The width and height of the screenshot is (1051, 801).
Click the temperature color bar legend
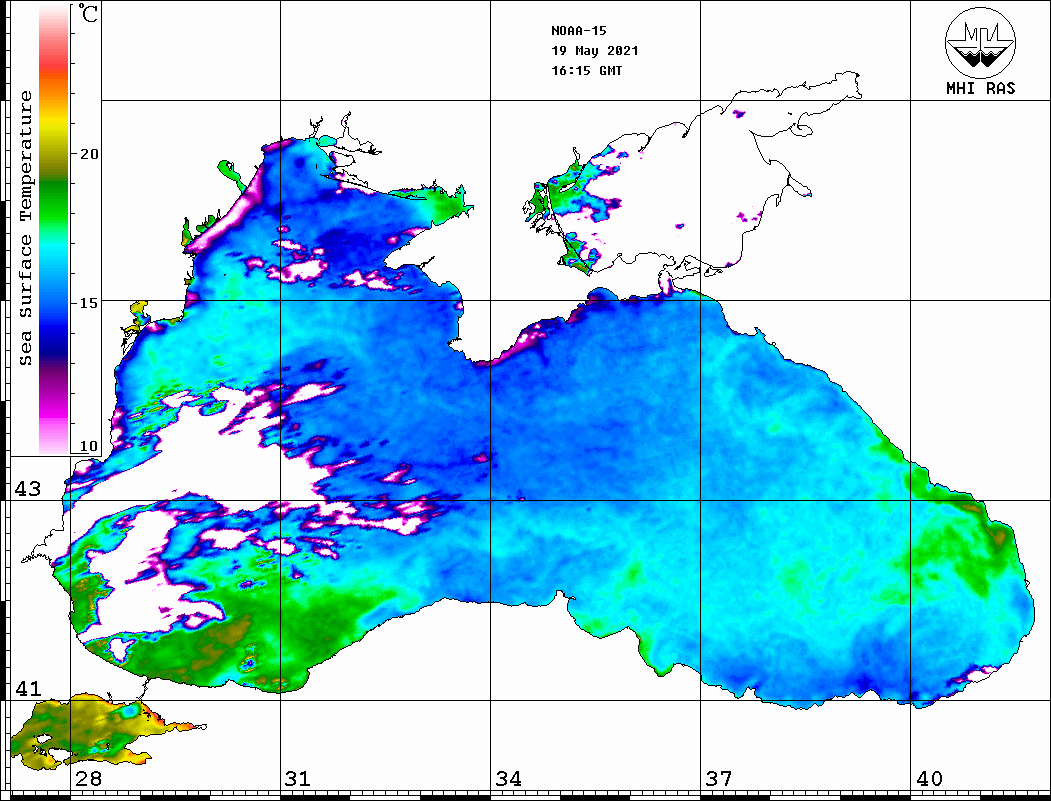54,230
